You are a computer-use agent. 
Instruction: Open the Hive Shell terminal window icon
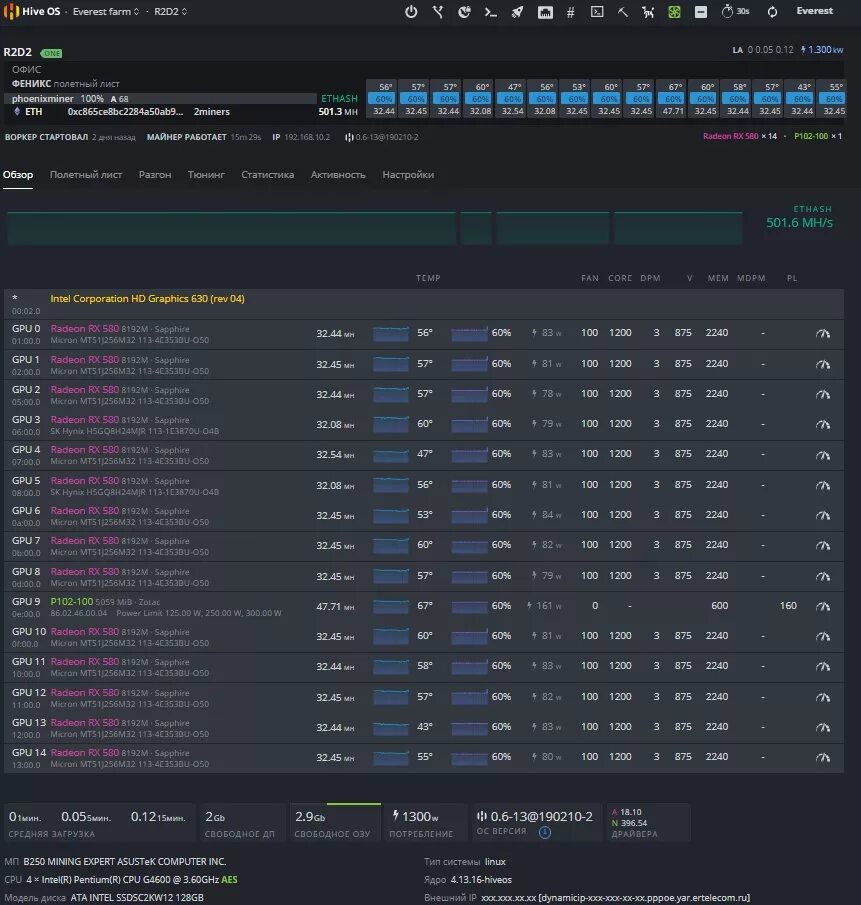pos(597,12)
